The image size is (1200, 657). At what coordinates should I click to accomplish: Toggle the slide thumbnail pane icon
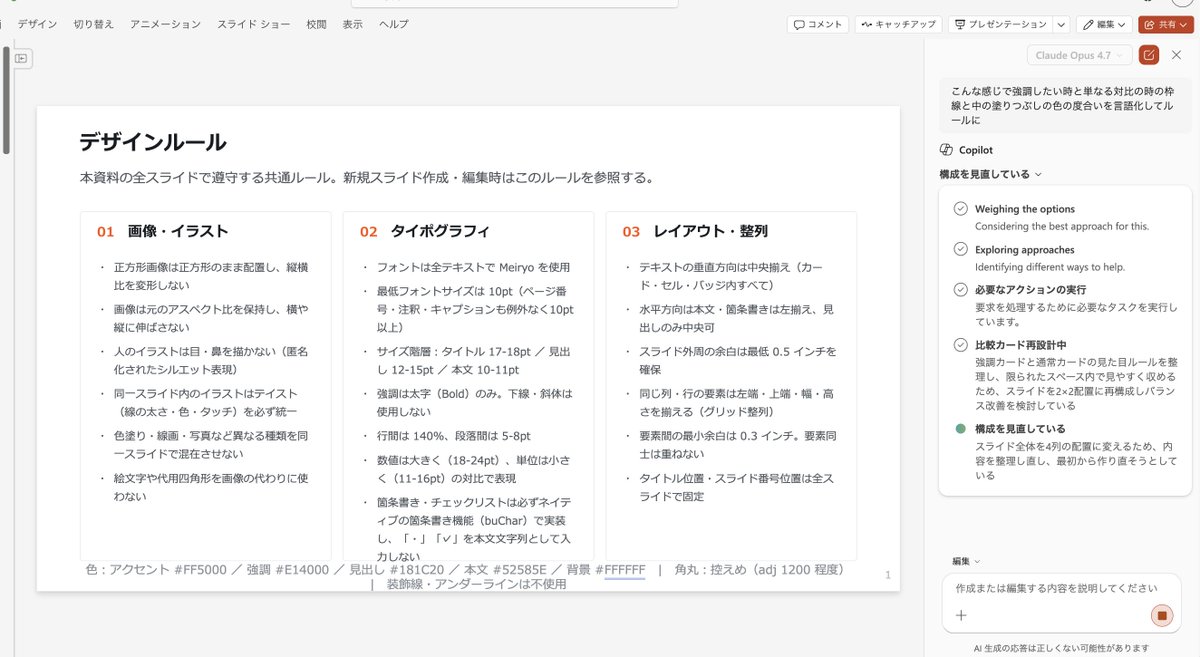[x=22, y=59]
